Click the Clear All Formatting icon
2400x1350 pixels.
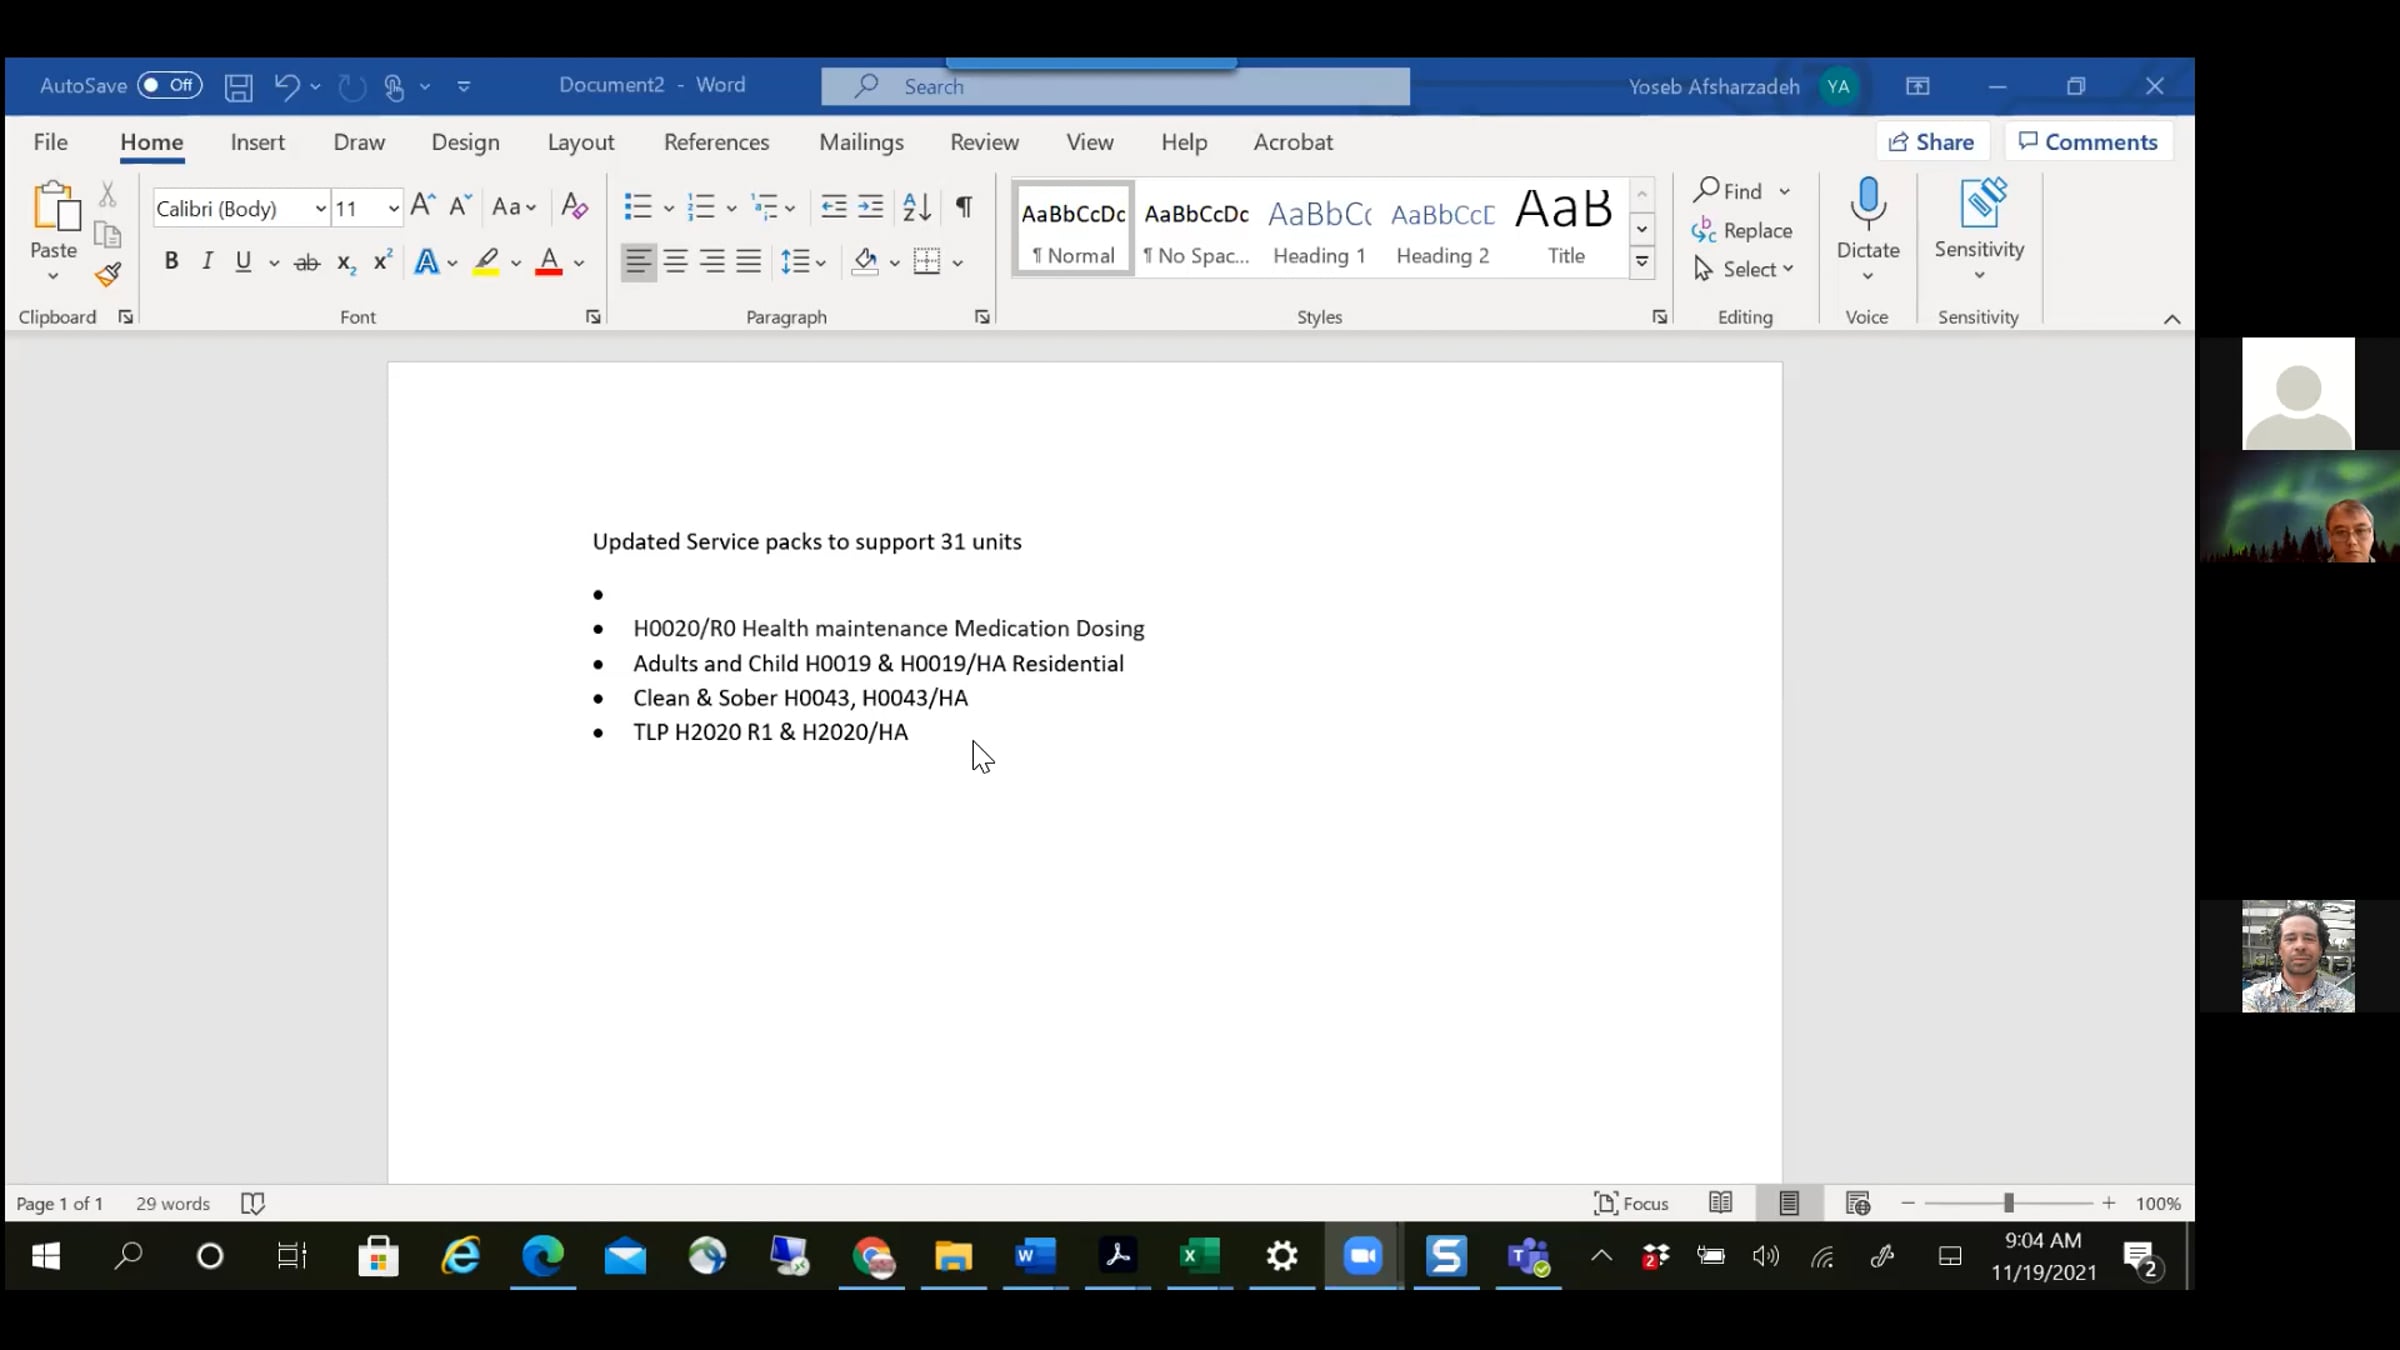point(574,207)
